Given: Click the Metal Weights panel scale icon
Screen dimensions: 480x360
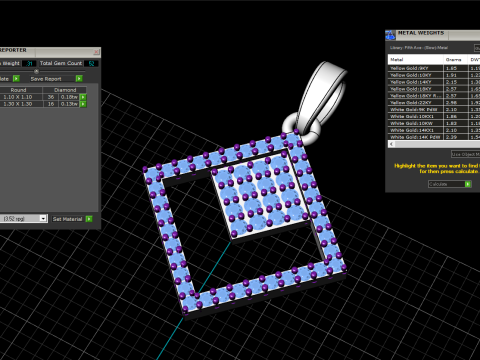Looking at the screenshot, I should click(x=390, y=35).
